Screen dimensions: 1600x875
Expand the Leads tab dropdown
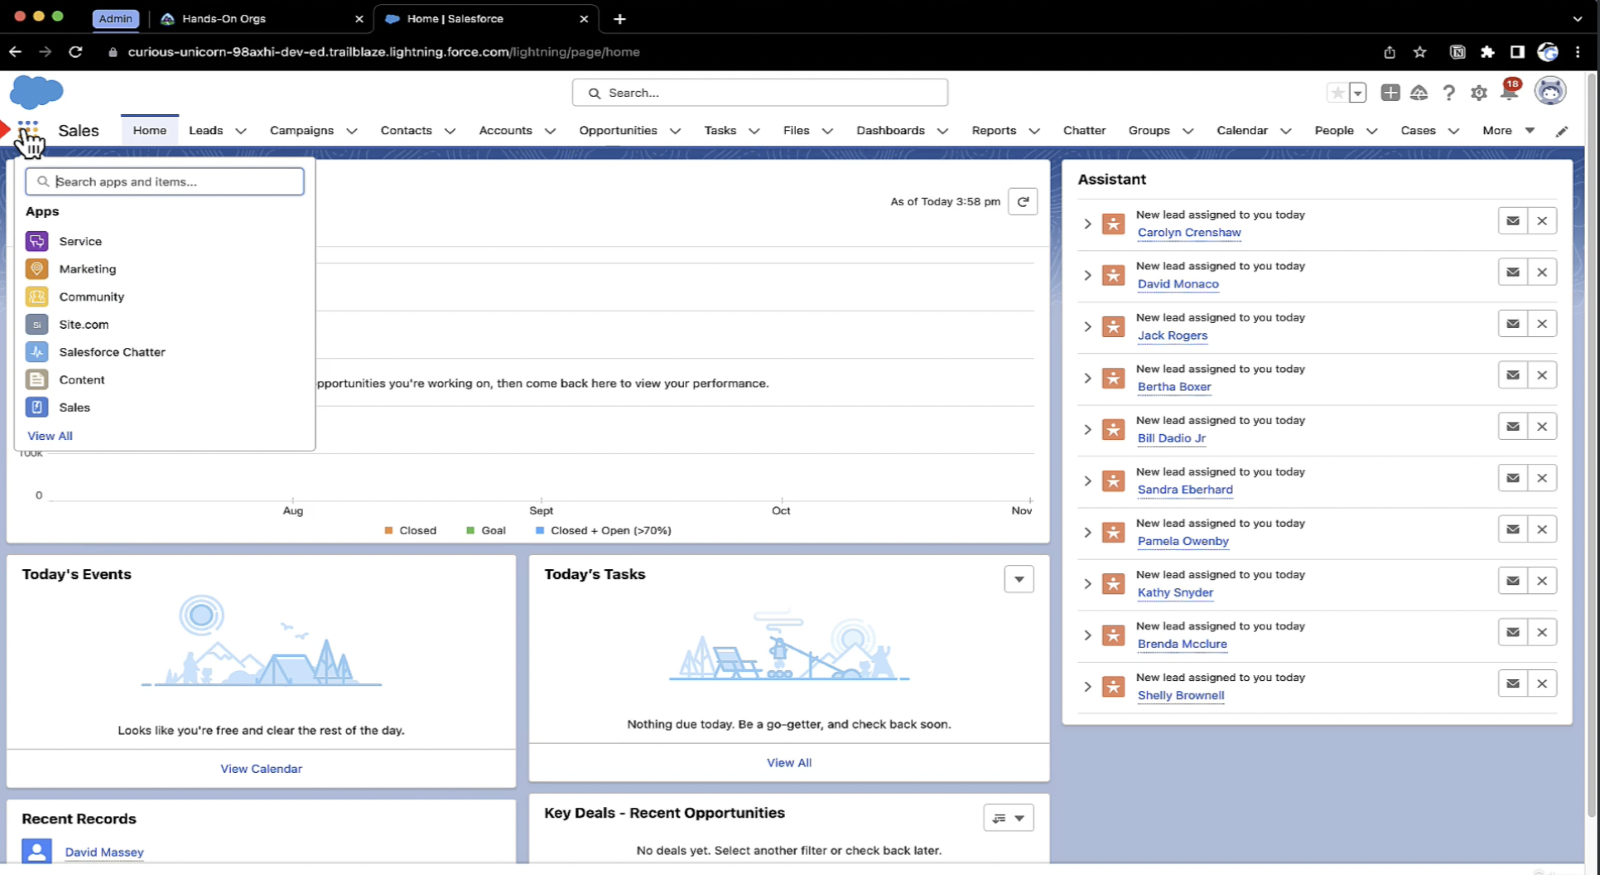point(241,131)
